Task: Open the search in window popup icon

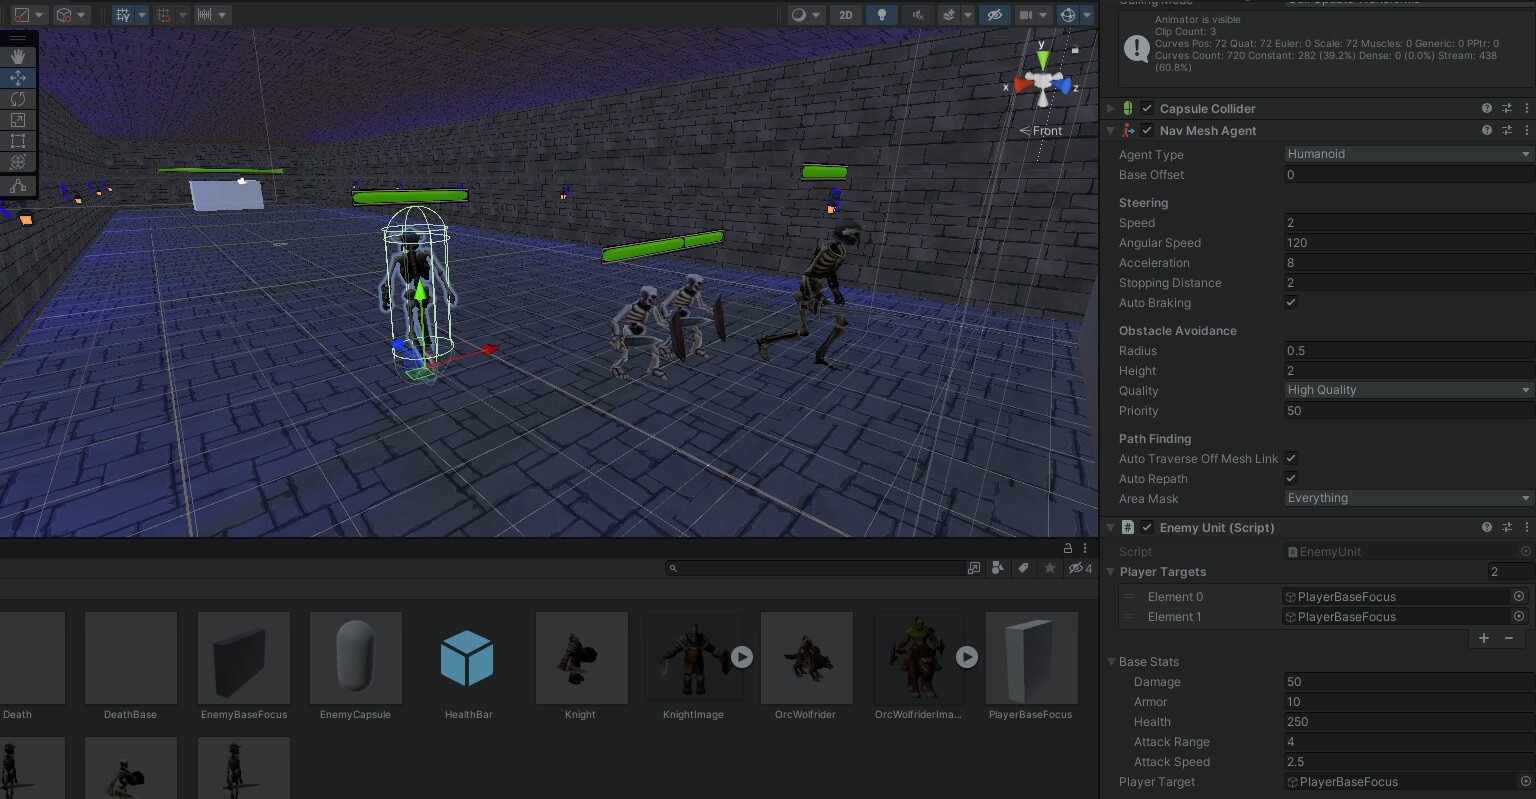Action: 974,568
